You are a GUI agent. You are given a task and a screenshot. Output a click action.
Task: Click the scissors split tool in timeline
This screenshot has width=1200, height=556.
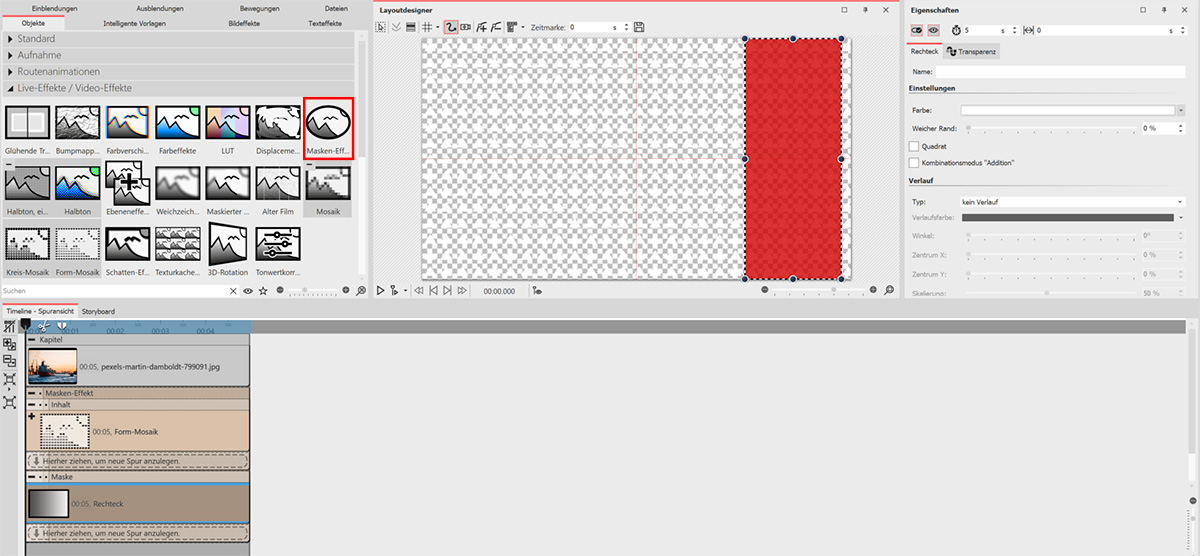coord(44,326)
